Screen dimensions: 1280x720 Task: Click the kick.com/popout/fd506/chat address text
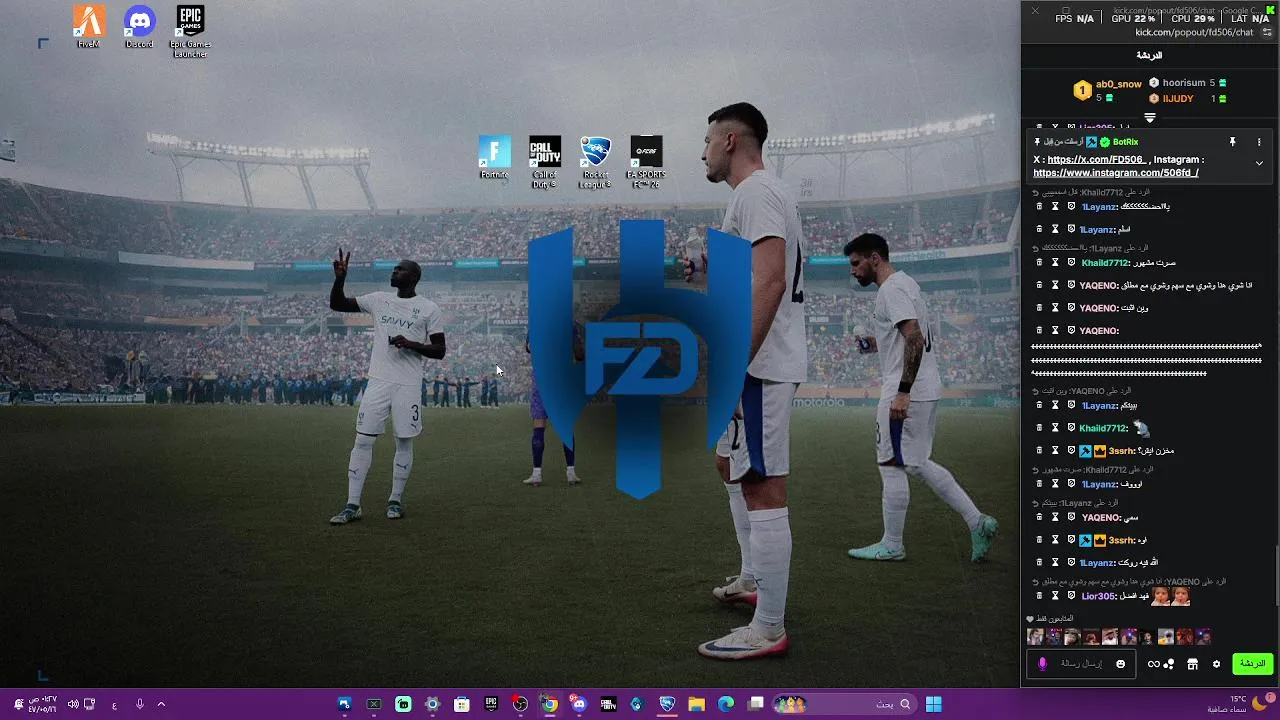1194,32
